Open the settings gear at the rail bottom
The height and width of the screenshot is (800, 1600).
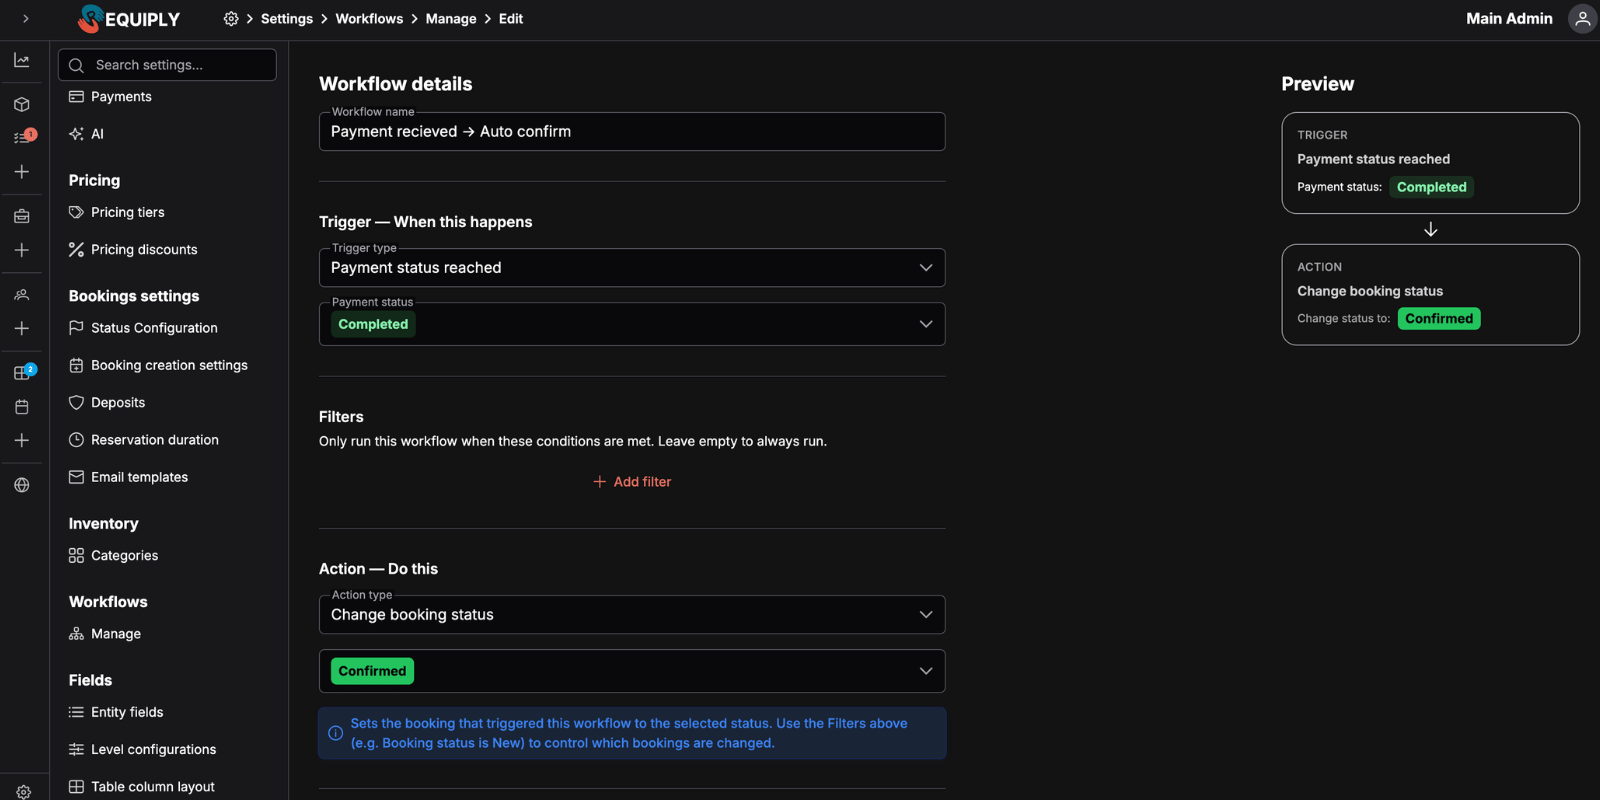coord(24,792)
